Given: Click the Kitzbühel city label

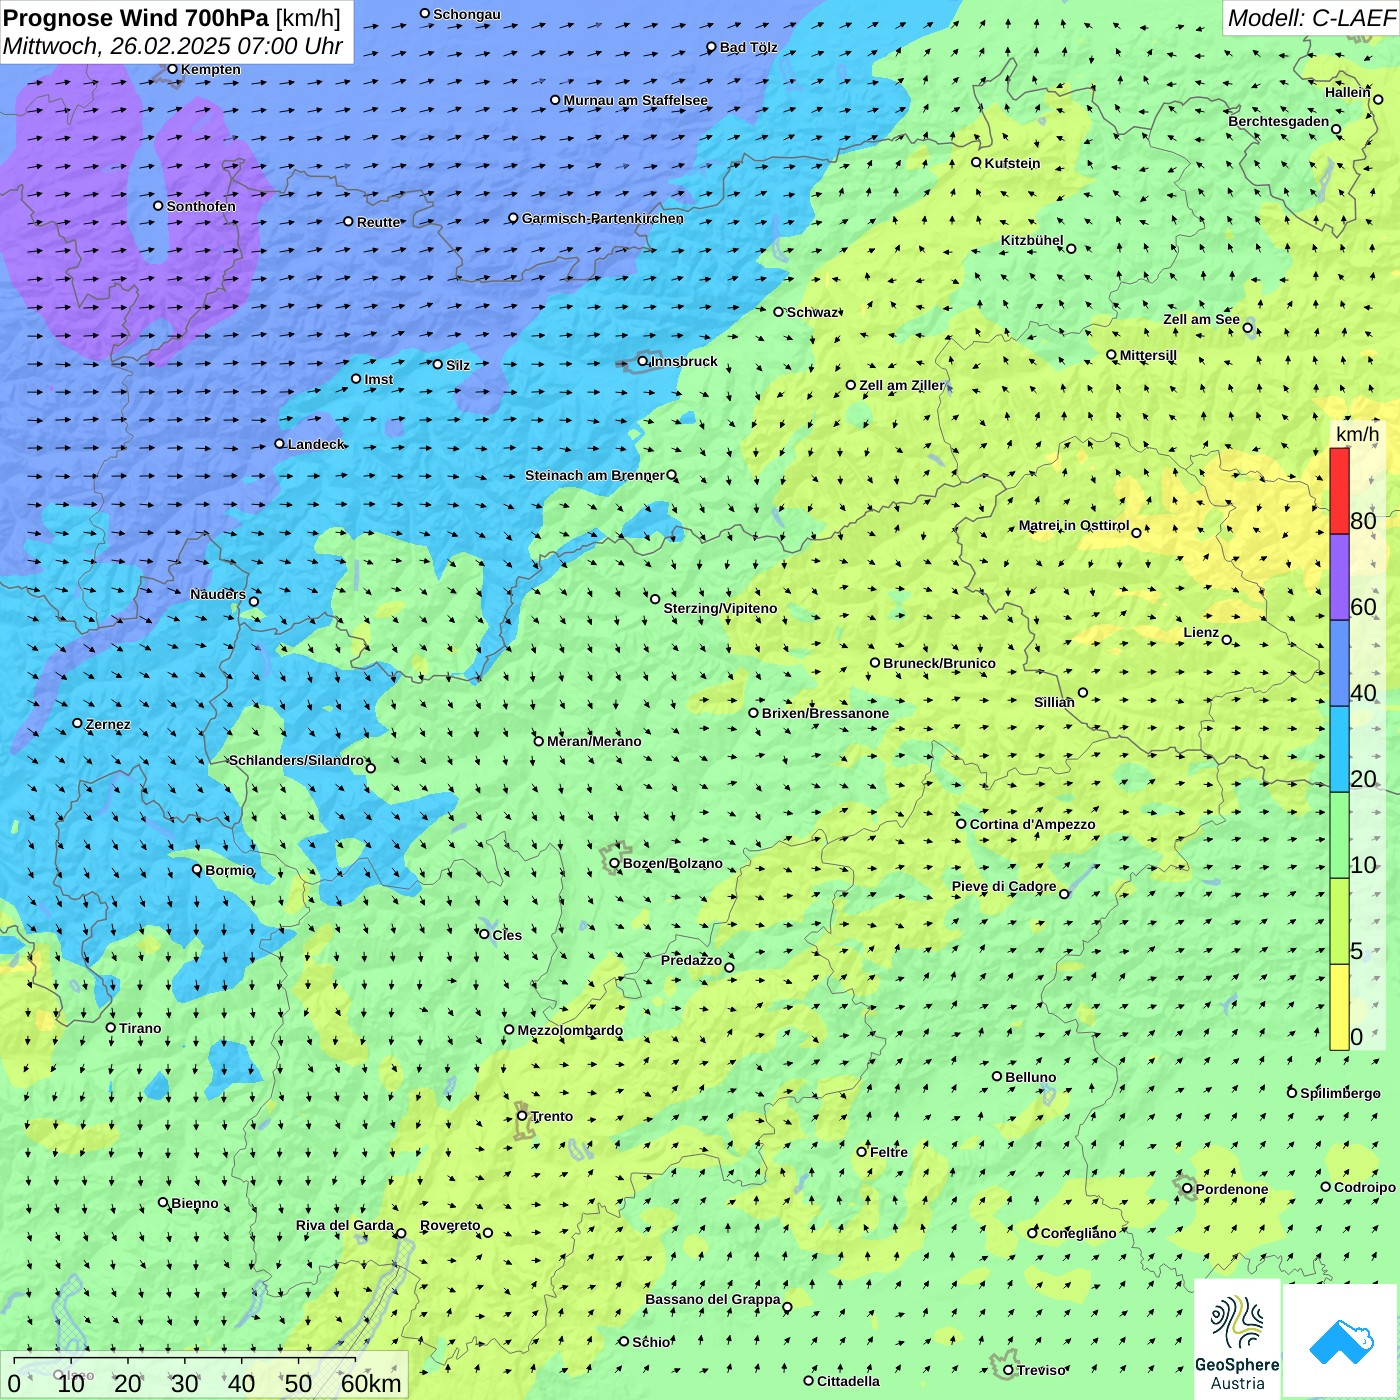Looking at the screenshot, I should (x=1032, y=240).
